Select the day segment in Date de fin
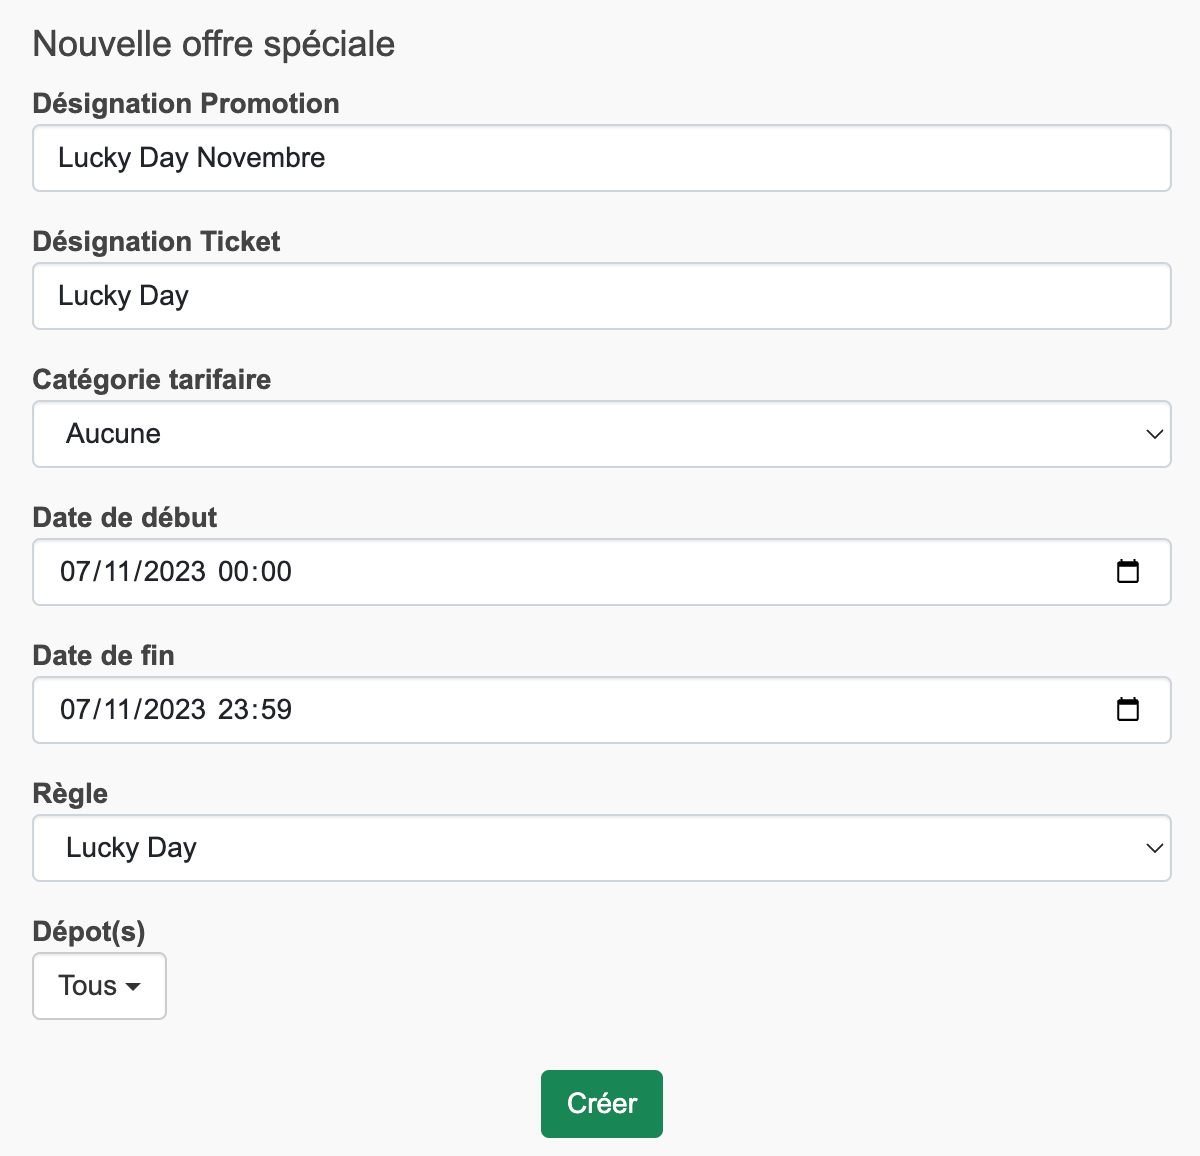1200x1156 pixels. point(74,710)
